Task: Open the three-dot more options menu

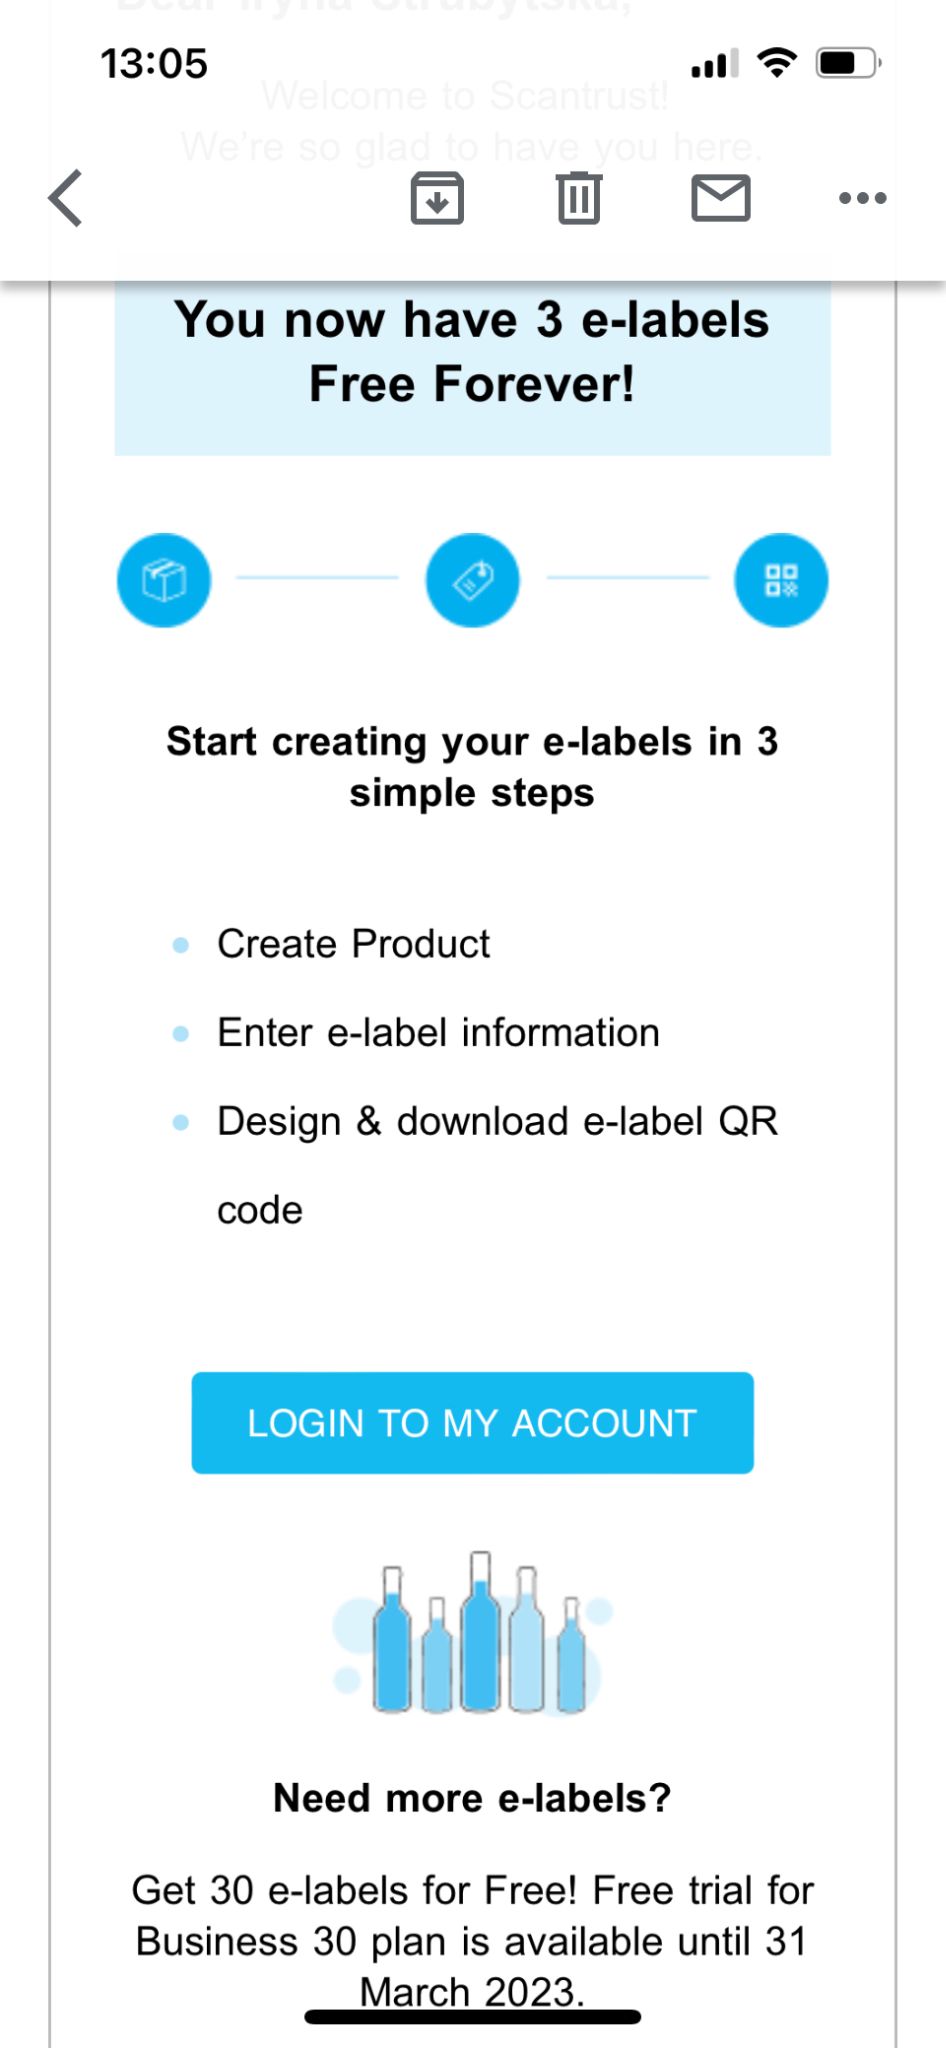Action: pyautogui.click(x=863, y=198)
